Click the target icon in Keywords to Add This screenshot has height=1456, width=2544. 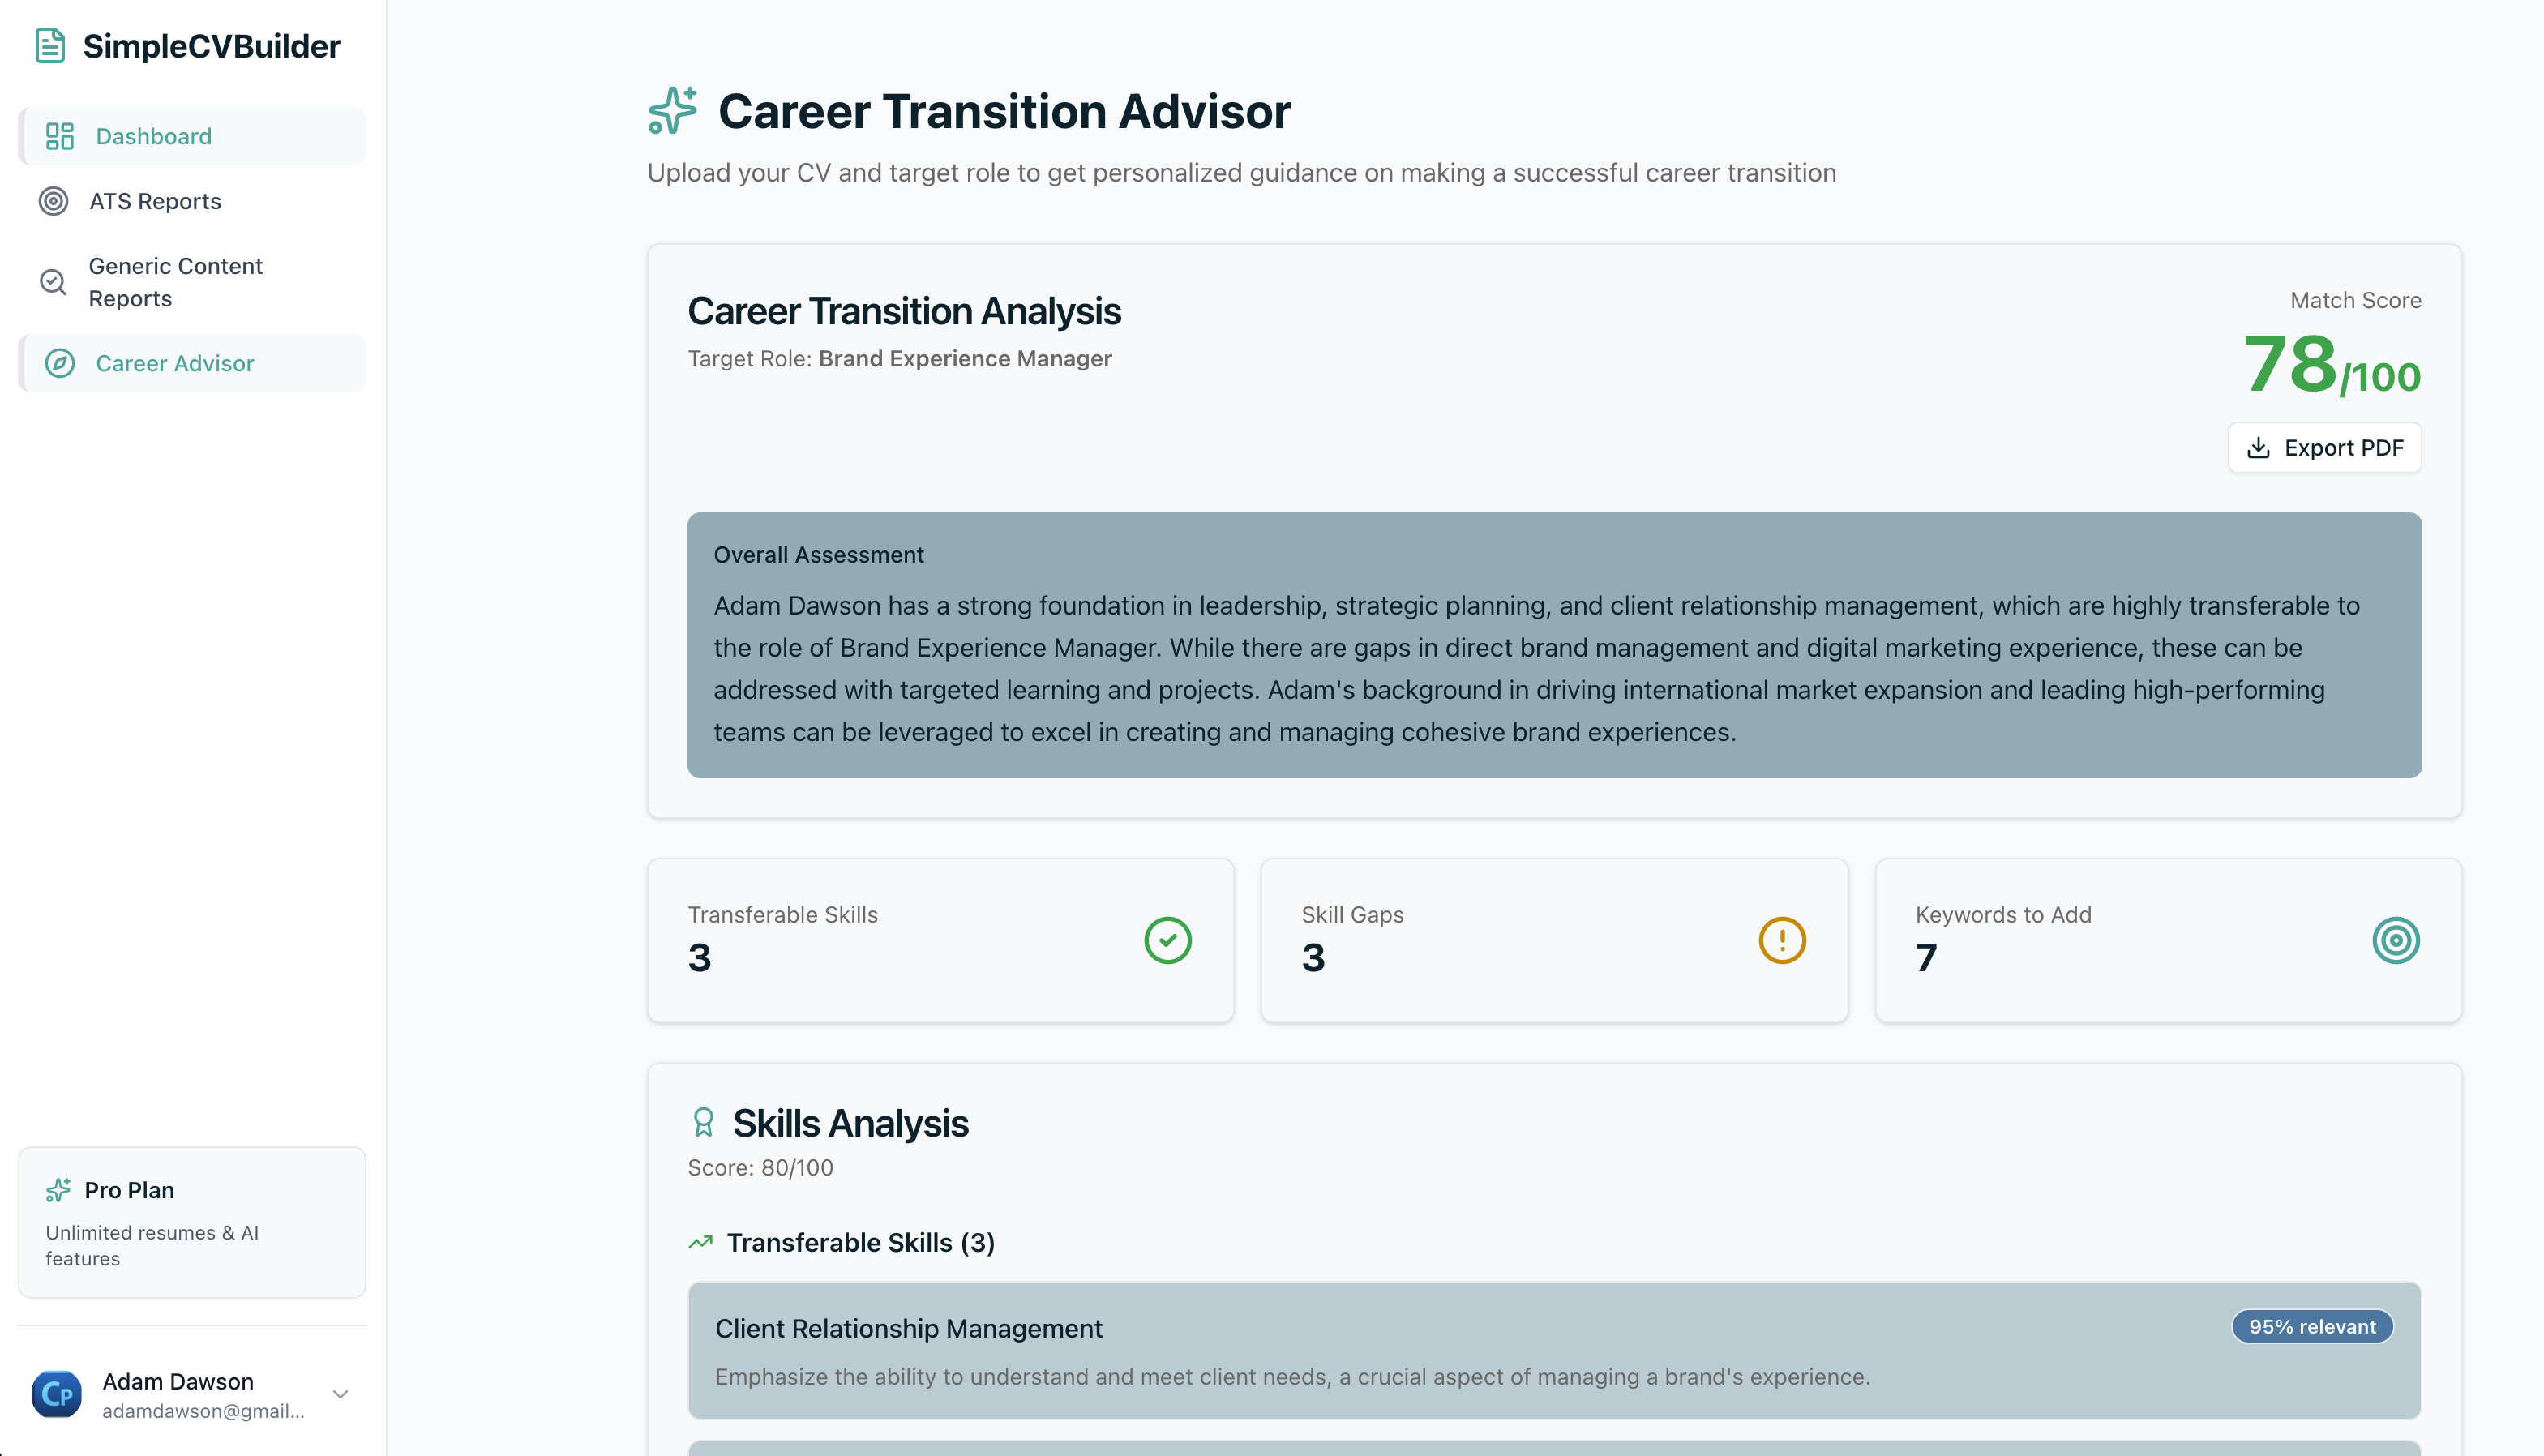(2396, 940)
